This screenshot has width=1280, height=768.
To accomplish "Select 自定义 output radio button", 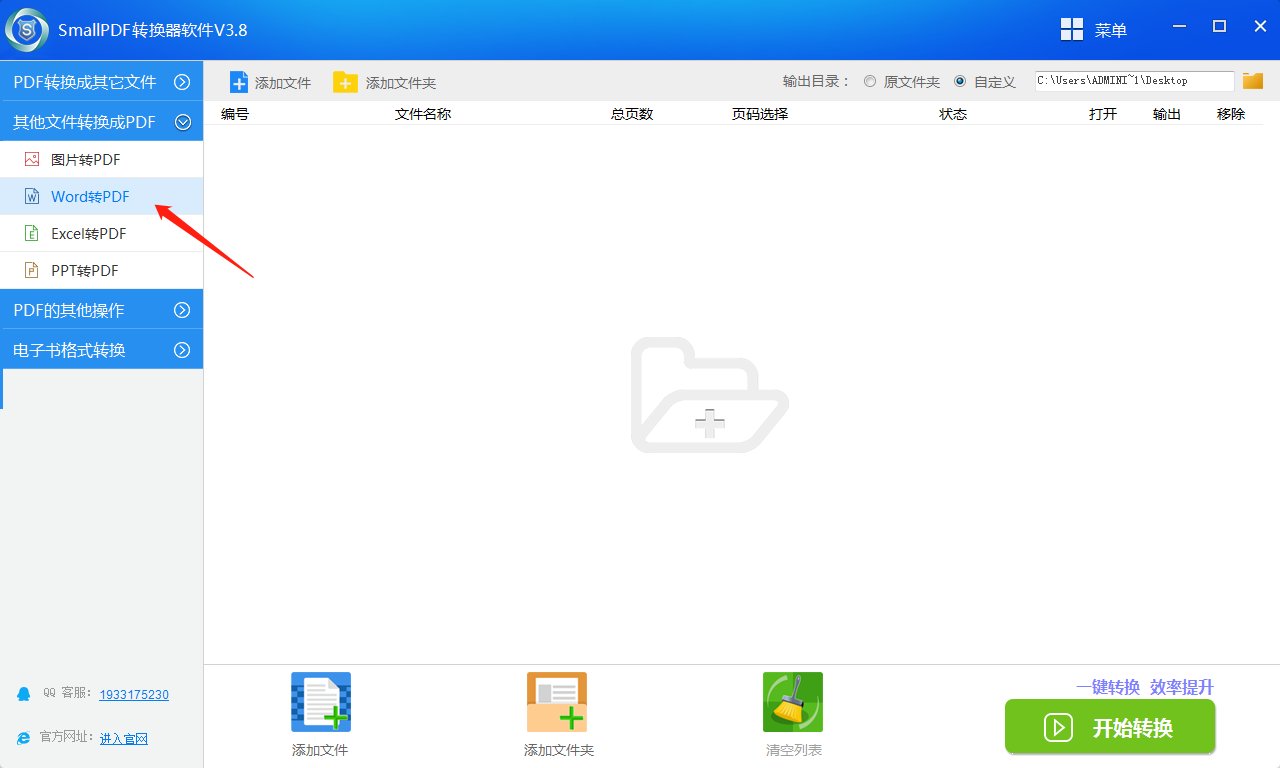I will pyautogui.click(x=960, y=81).
